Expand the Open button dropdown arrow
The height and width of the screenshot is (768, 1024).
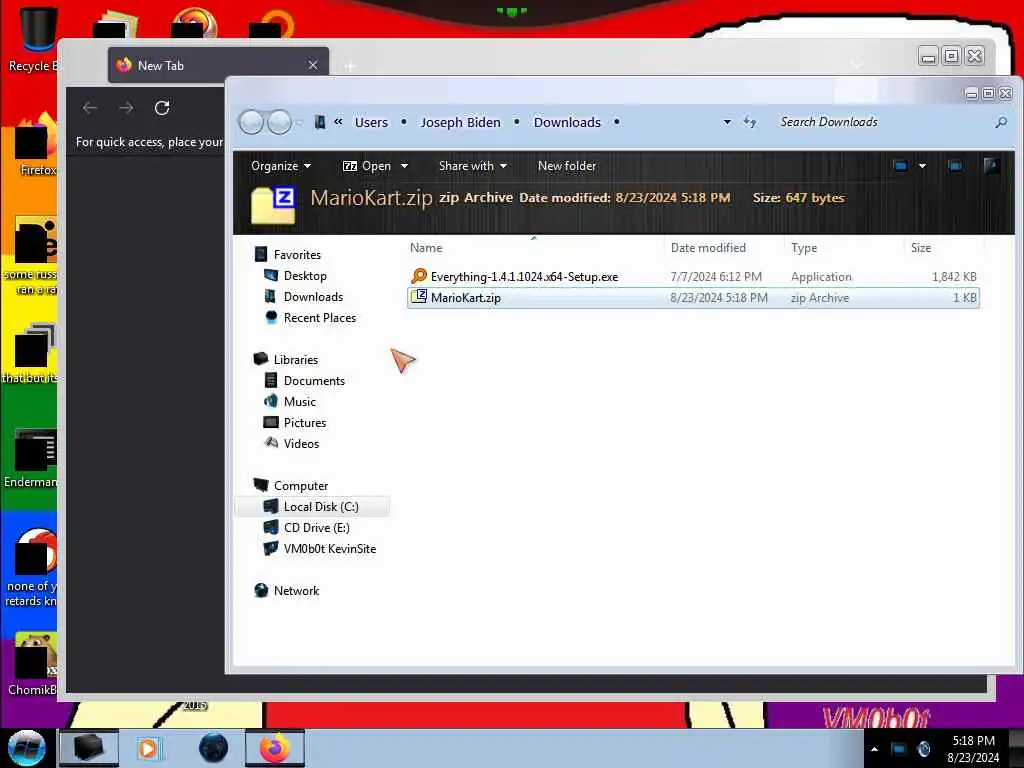pos(404,166)
